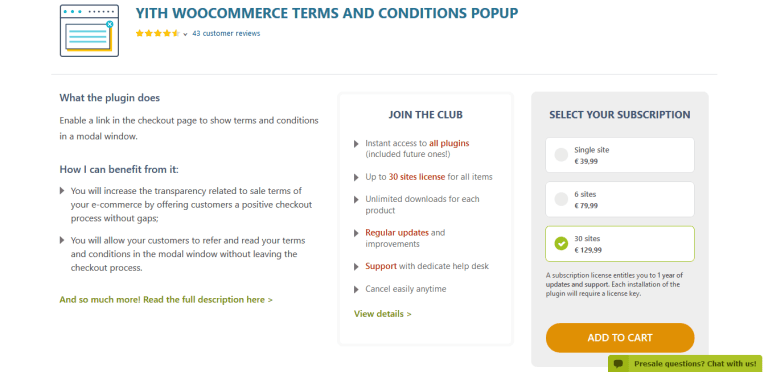Click the chat bubble icon
Viewport: 768px width, 372px height.
coord(619,364)
